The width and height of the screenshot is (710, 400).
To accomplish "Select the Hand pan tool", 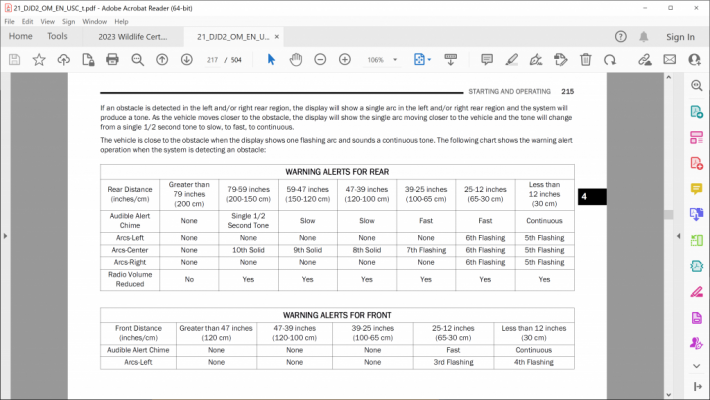I will [x=296, y=59].
